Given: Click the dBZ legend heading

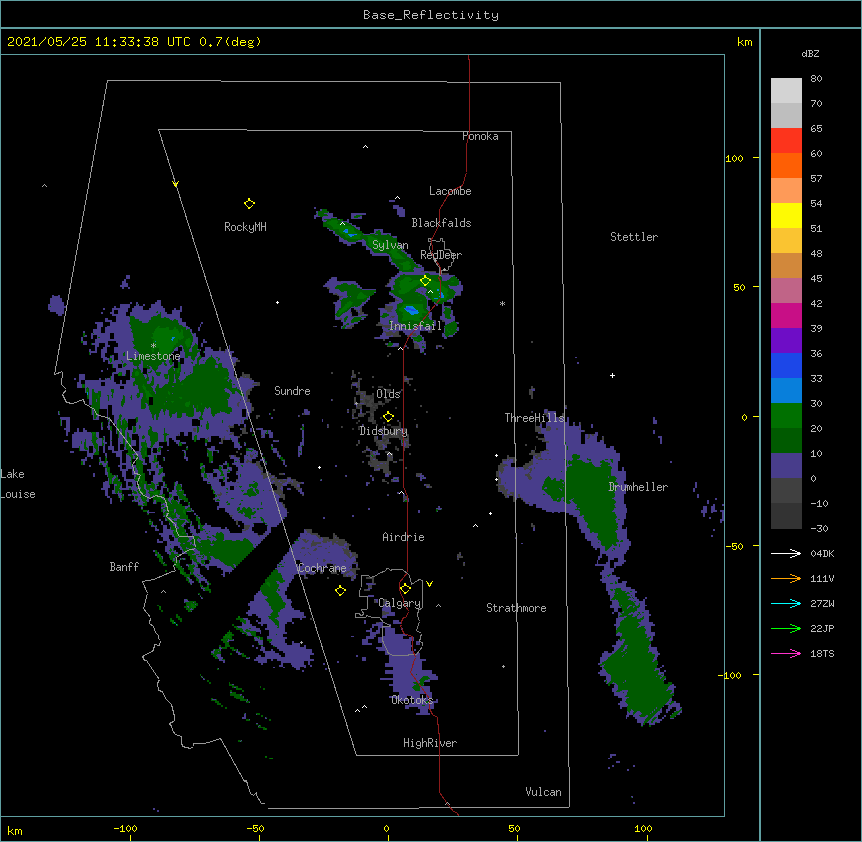Looking at the screenshot, I should (x=810, y=53).
